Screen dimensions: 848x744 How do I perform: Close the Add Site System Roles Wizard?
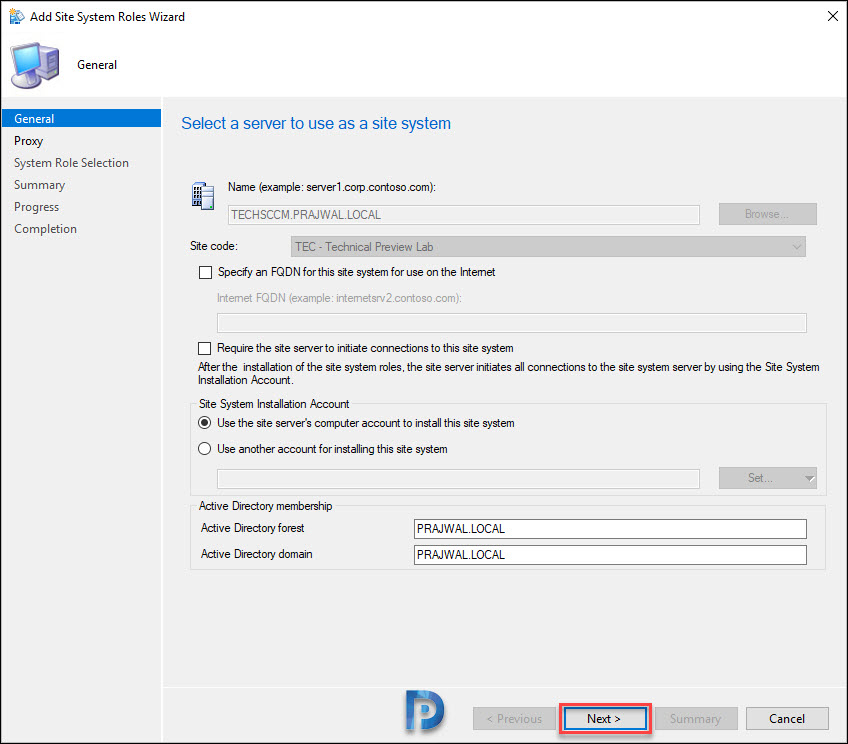coord(832,16)
